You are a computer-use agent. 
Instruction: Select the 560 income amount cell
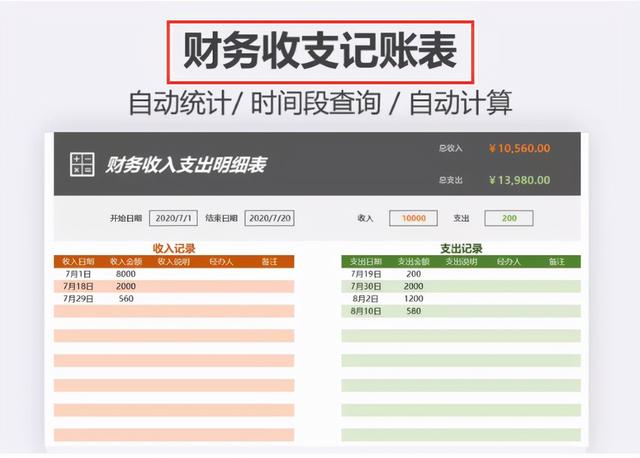126,299
